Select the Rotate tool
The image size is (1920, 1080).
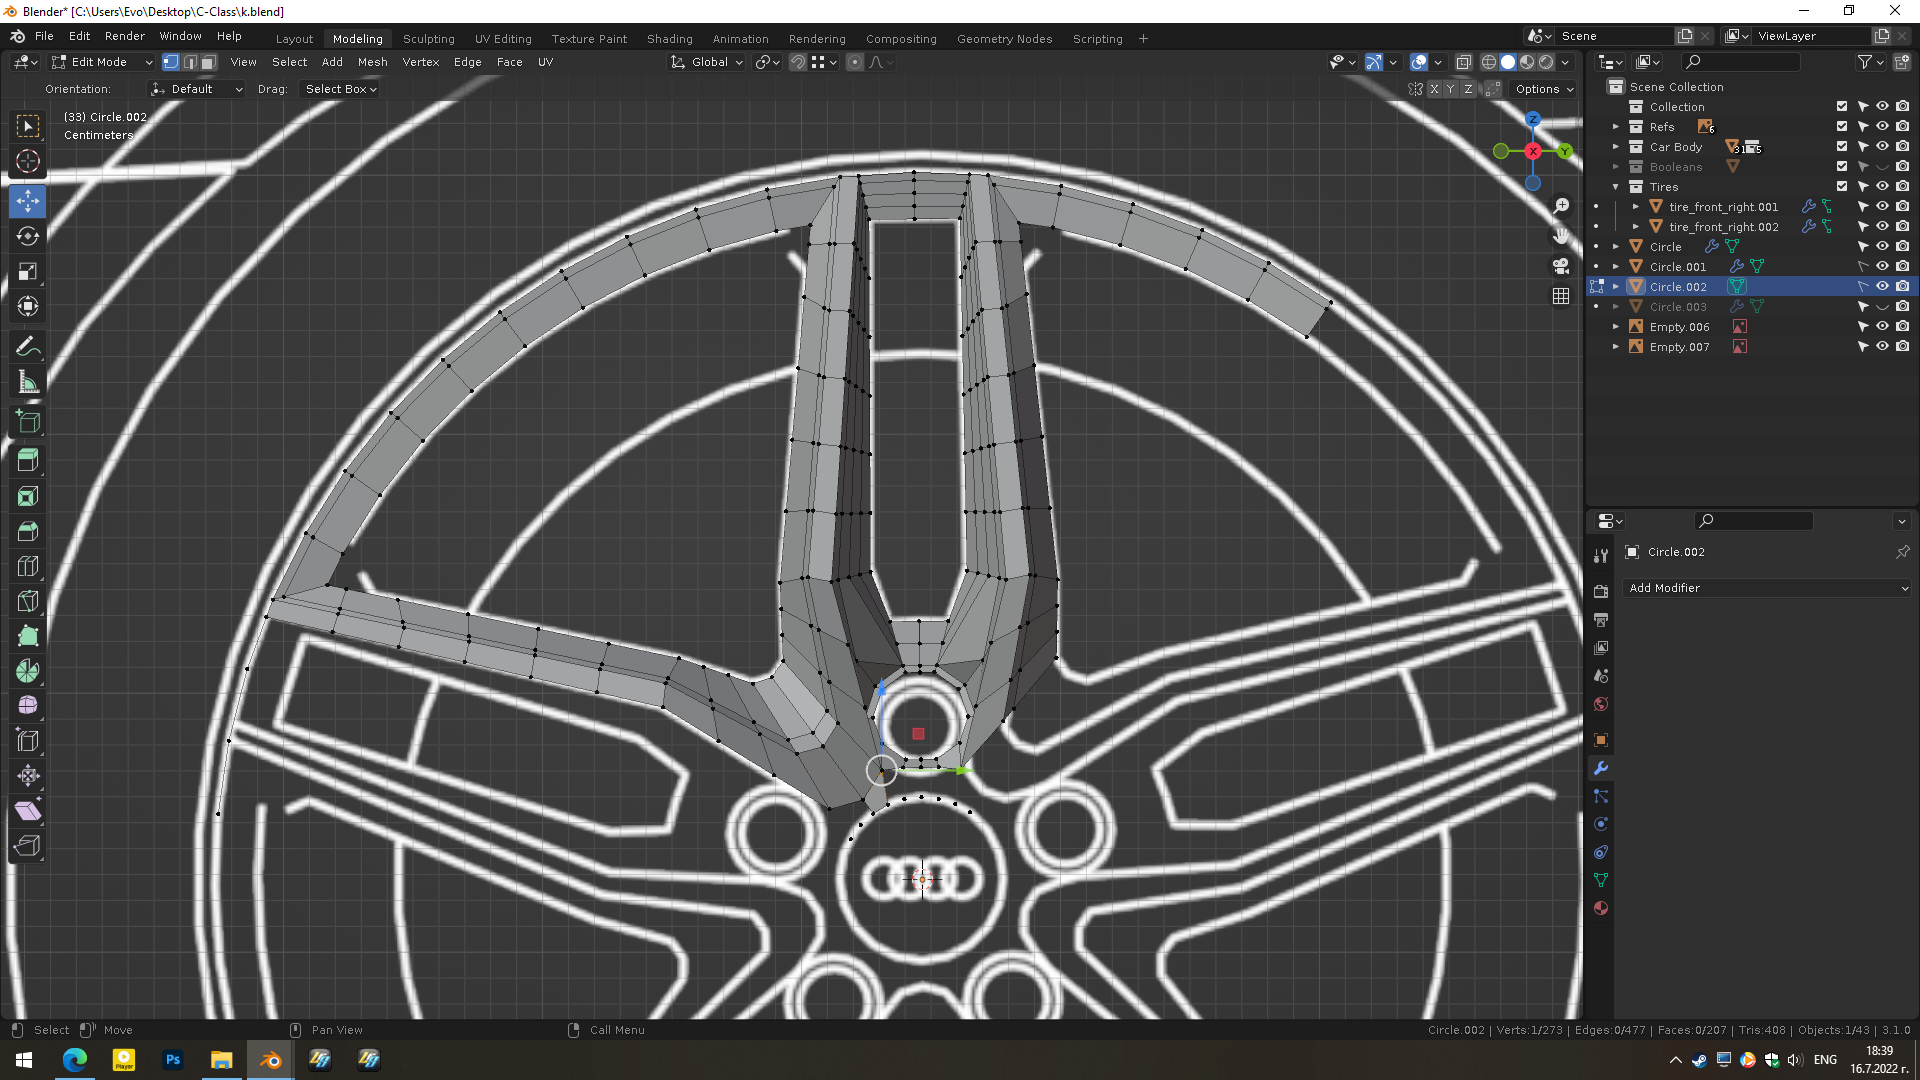[28, 236]
